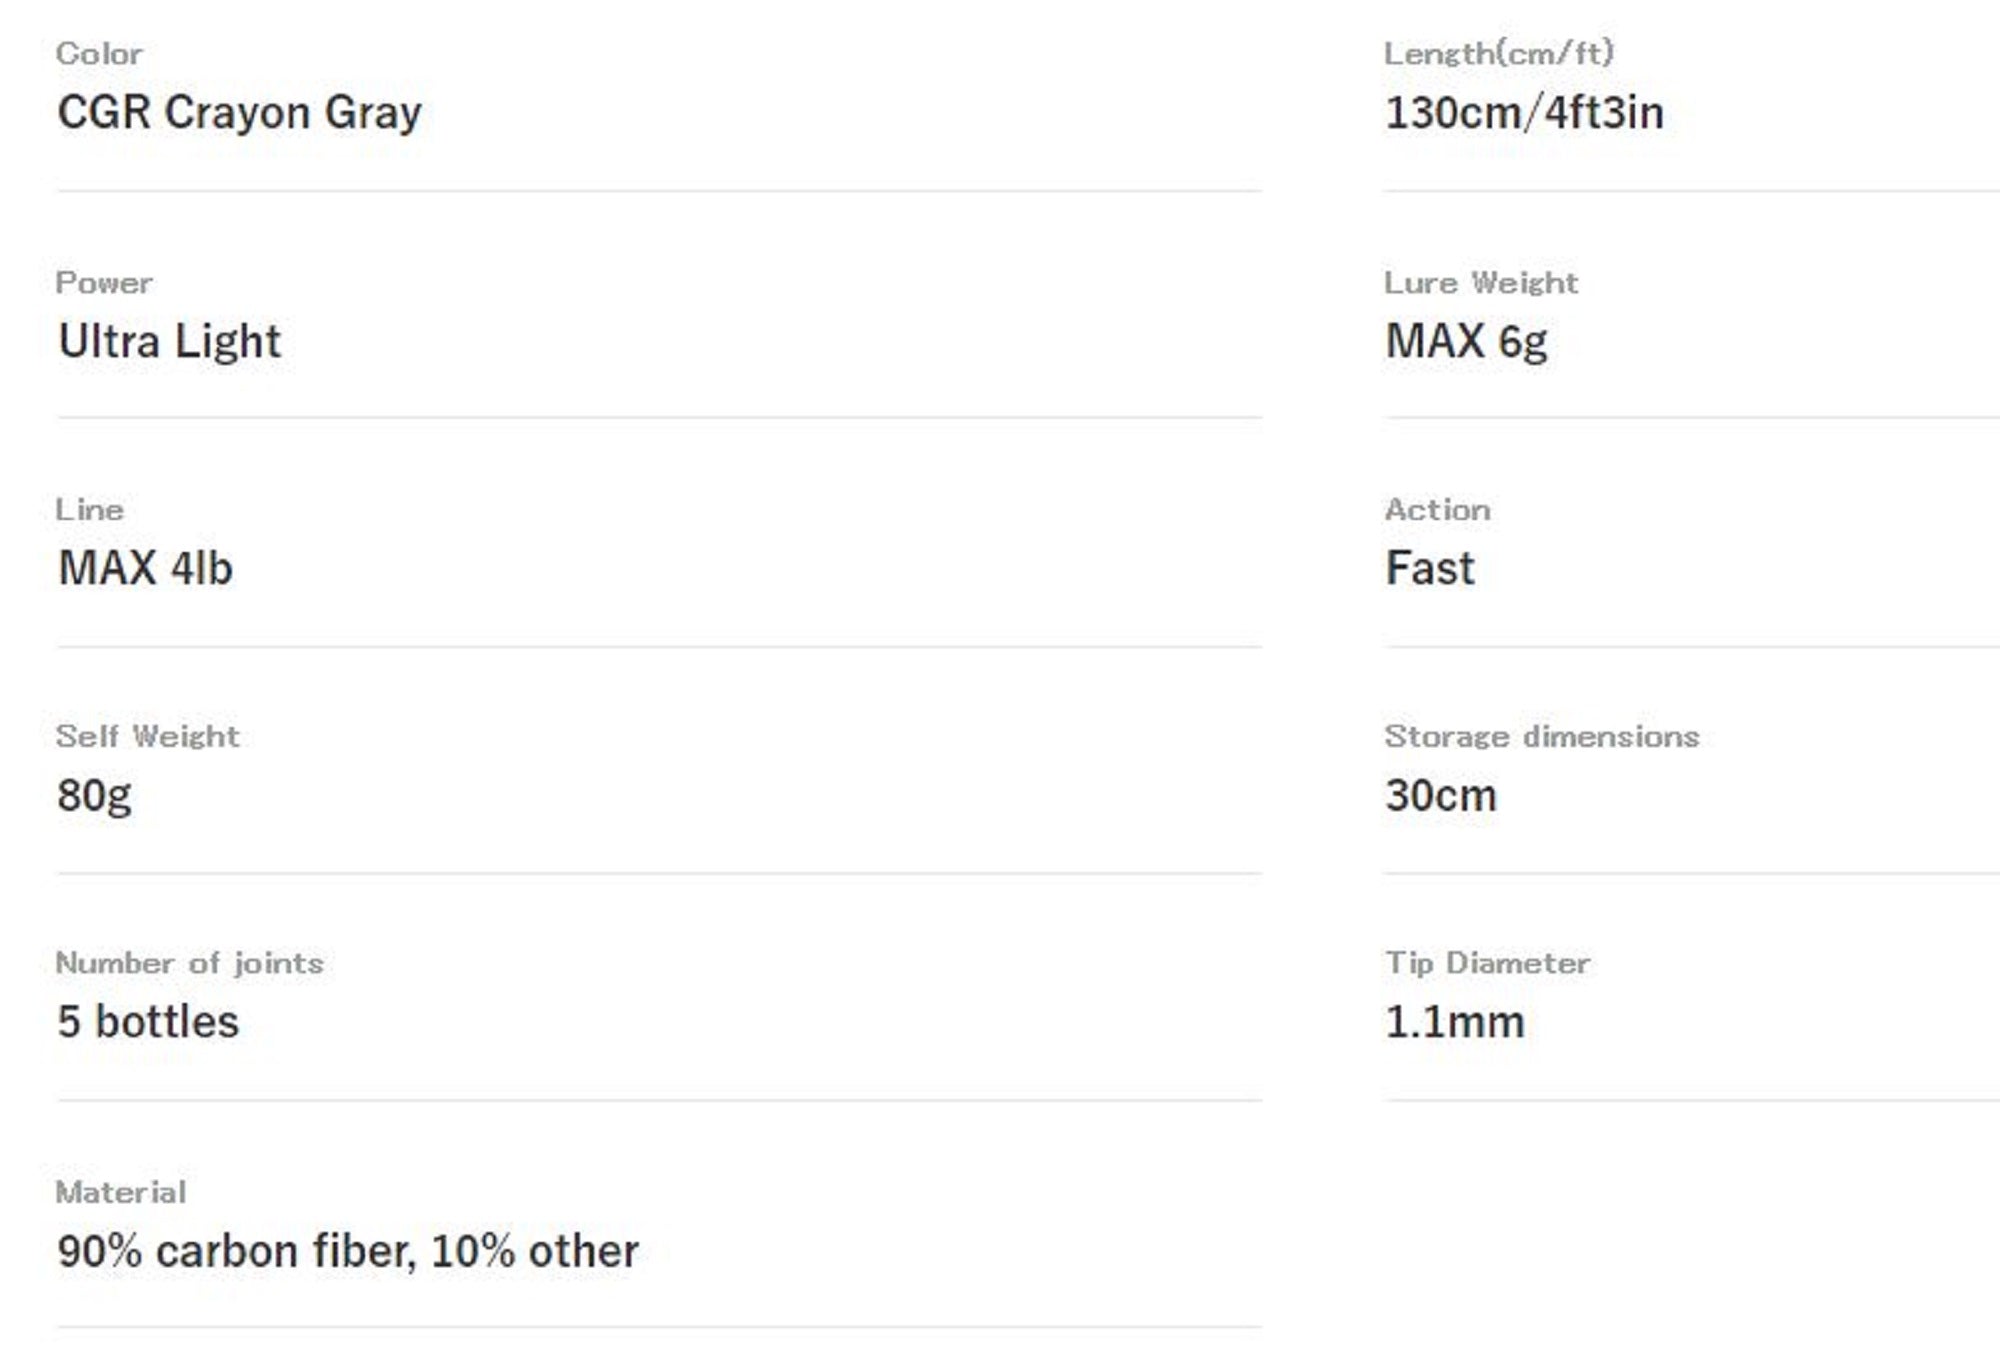
Task: Click the Self Weight label
Action: pyautogui.click(x=148, y=737)
